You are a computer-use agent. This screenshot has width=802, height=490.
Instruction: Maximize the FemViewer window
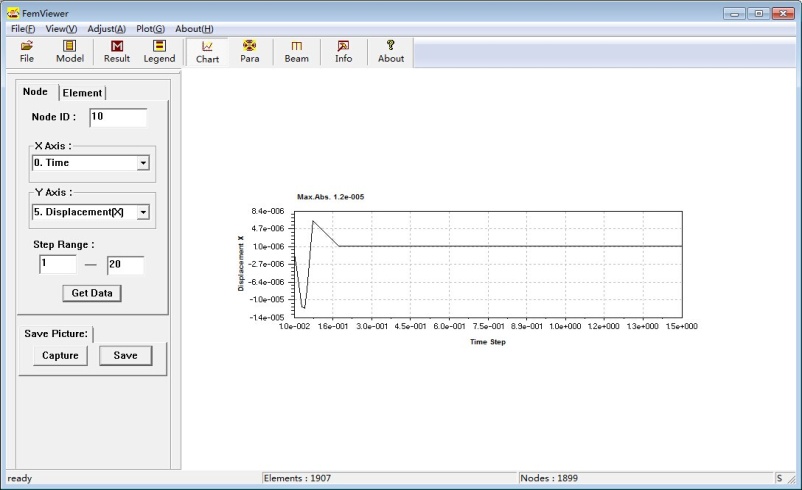tap(759, 13)
